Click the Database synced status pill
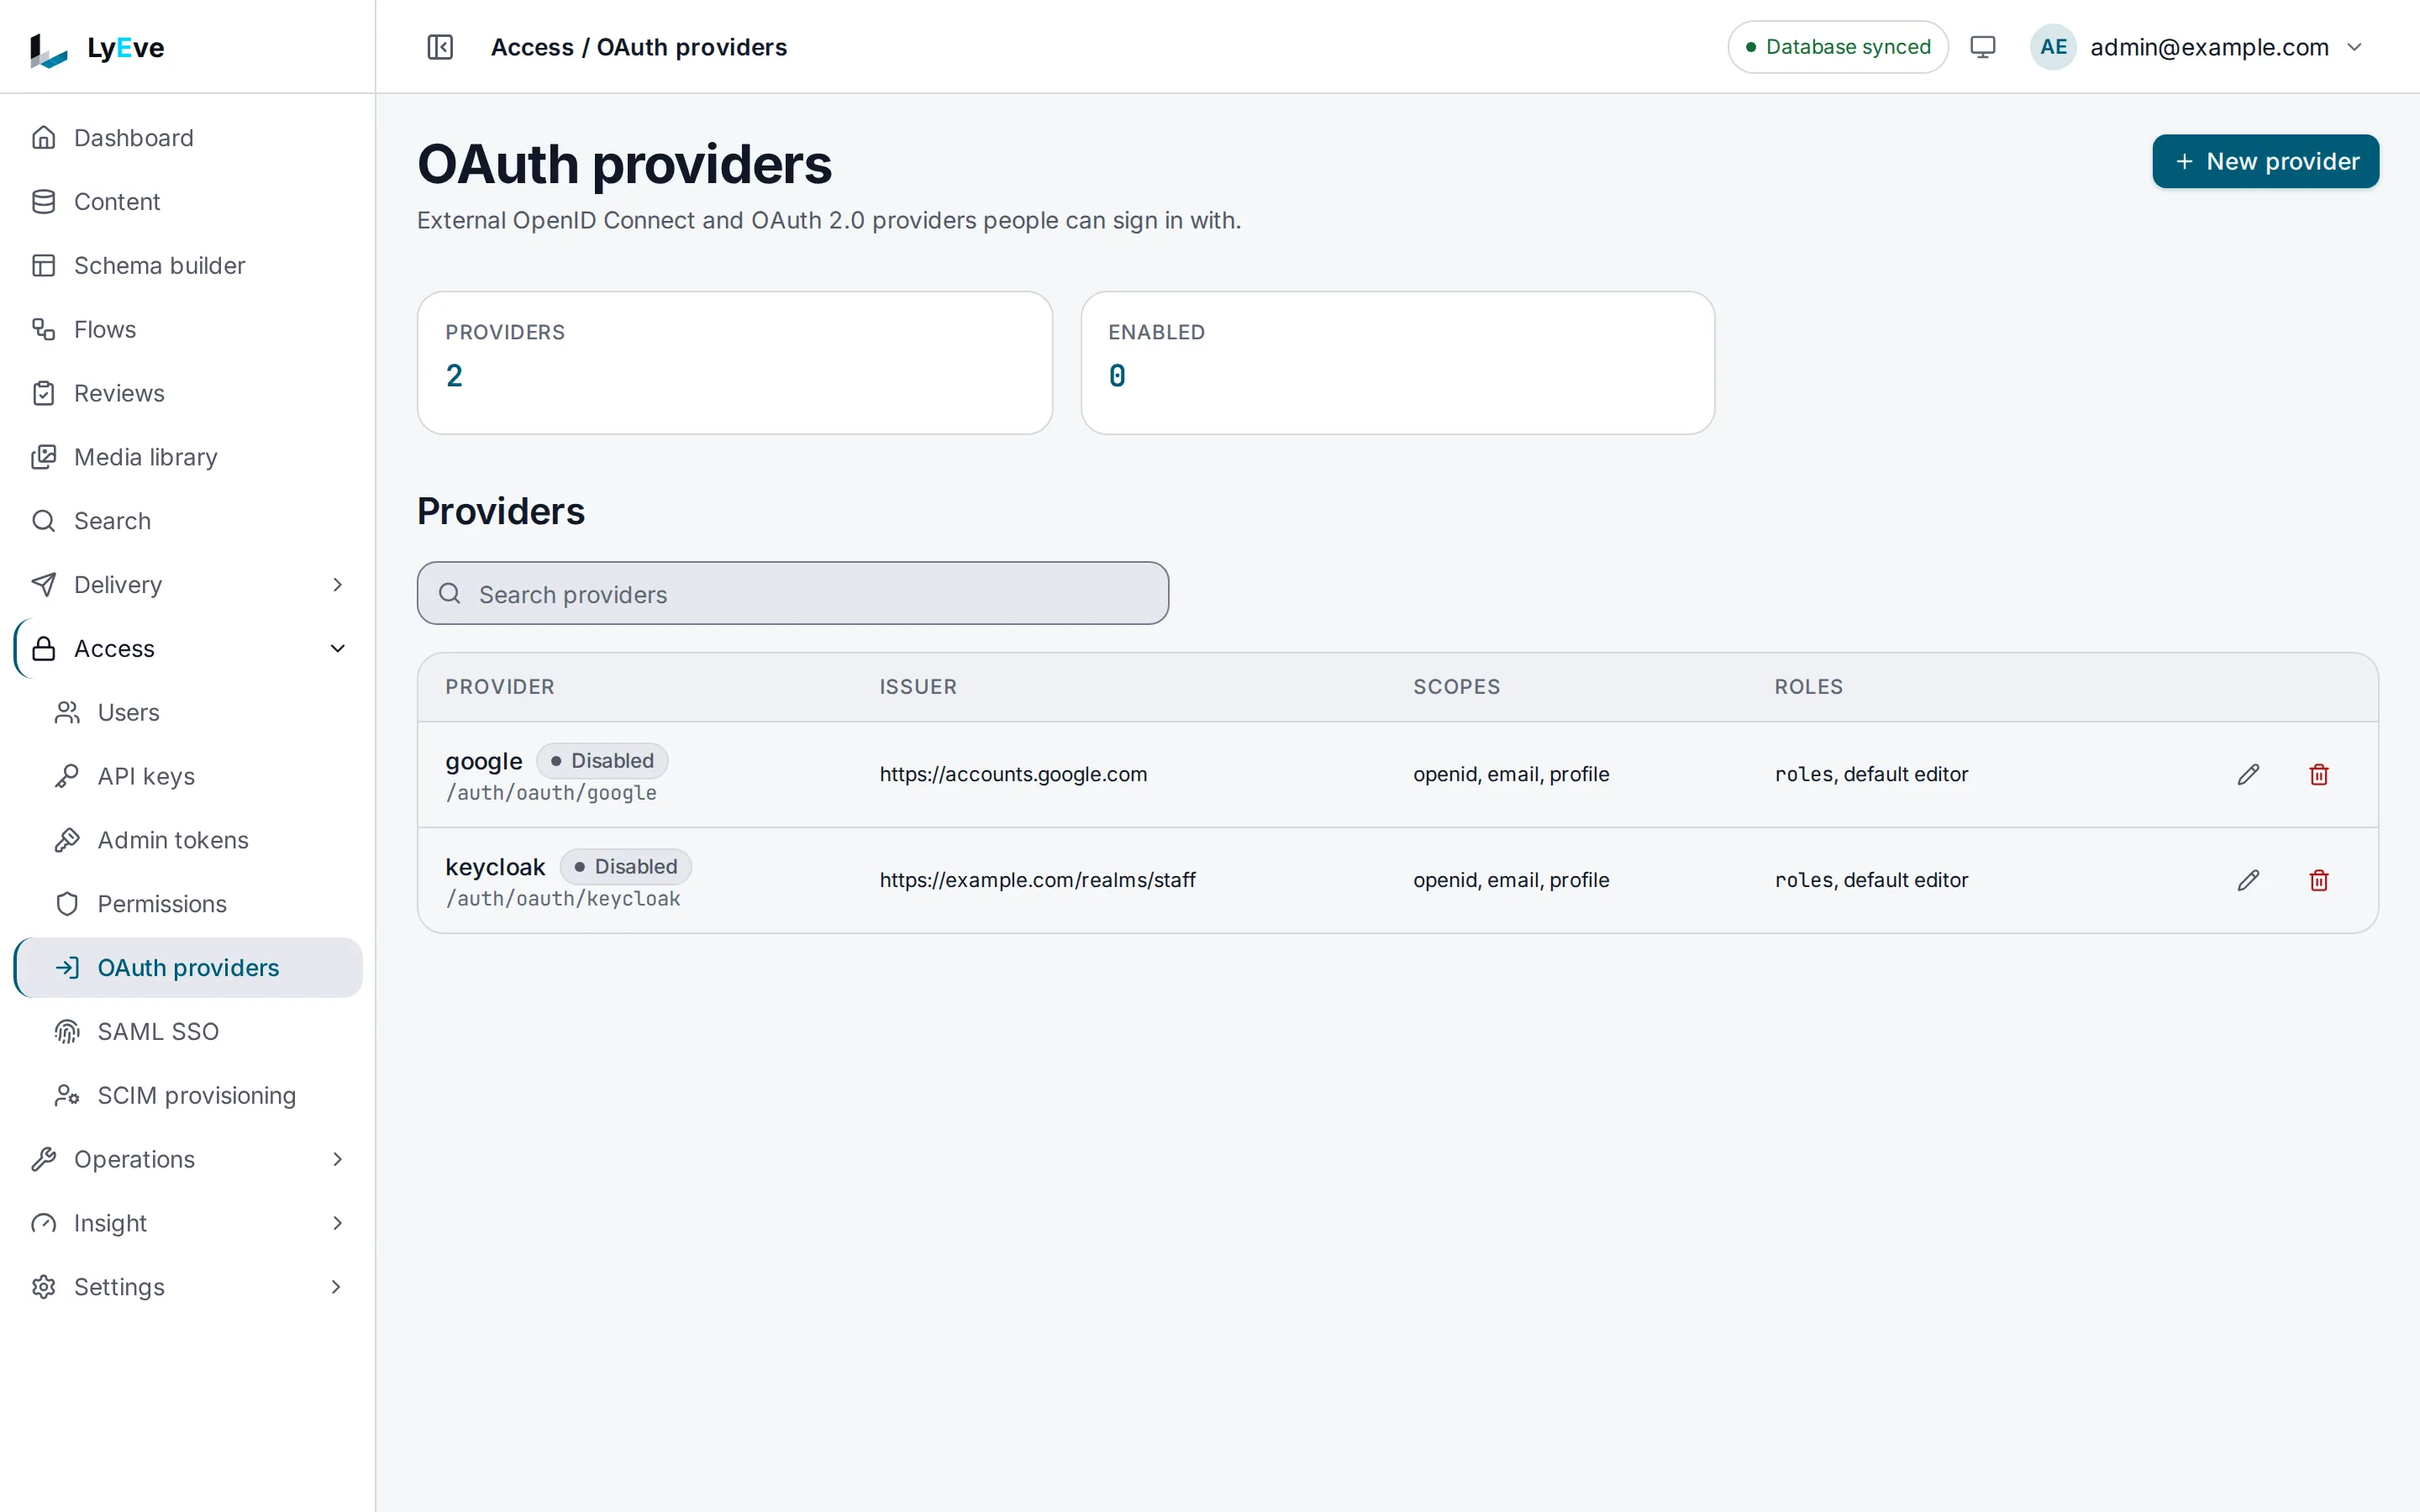 point(1838,47)
